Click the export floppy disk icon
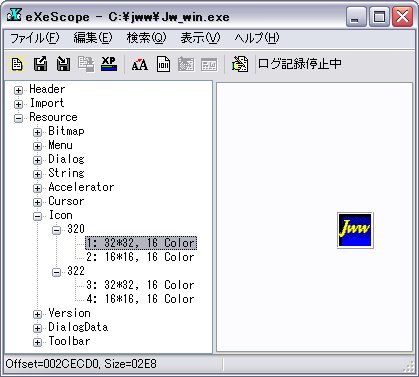The height and width of the screenshot is (377, 419). [40, 64]
